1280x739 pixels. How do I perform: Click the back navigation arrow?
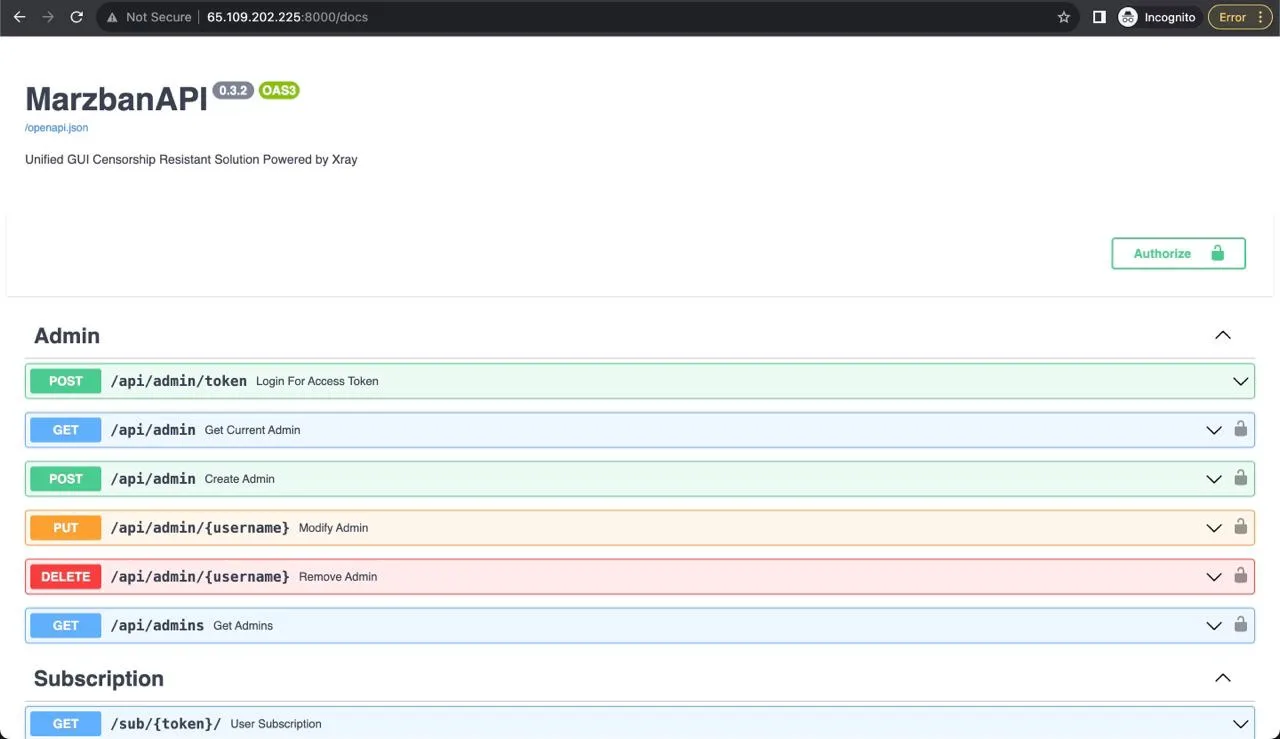(x=19, y=16)
